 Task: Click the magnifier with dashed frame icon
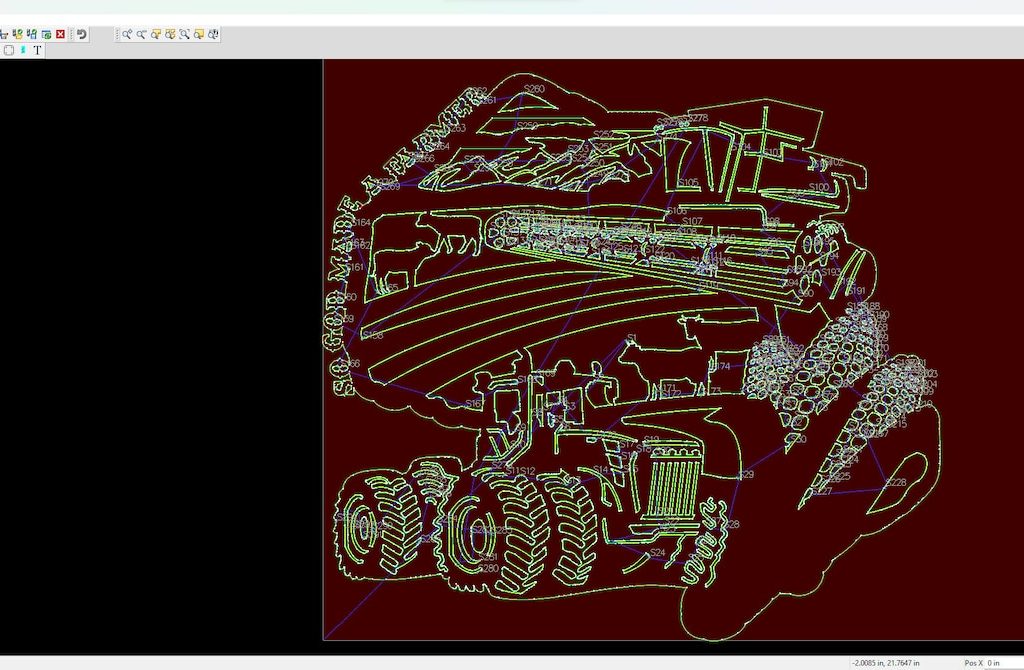tap(185, 34)
